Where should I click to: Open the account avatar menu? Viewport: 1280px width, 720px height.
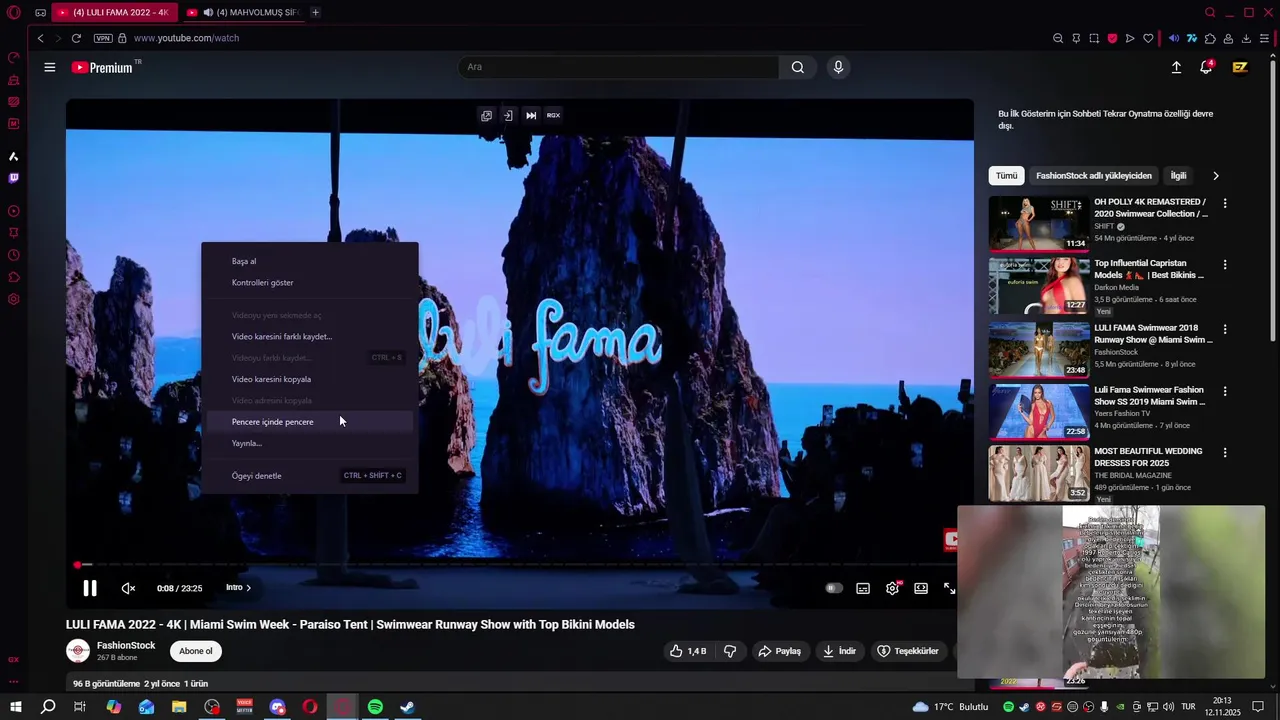coord(1240,67)
